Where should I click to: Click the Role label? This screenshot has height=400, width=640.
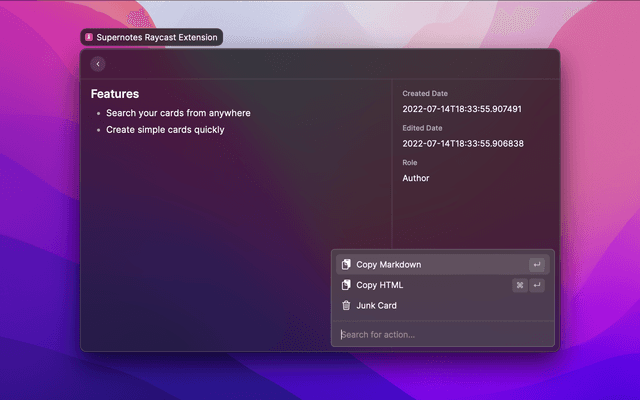click(x=410, y=162)
